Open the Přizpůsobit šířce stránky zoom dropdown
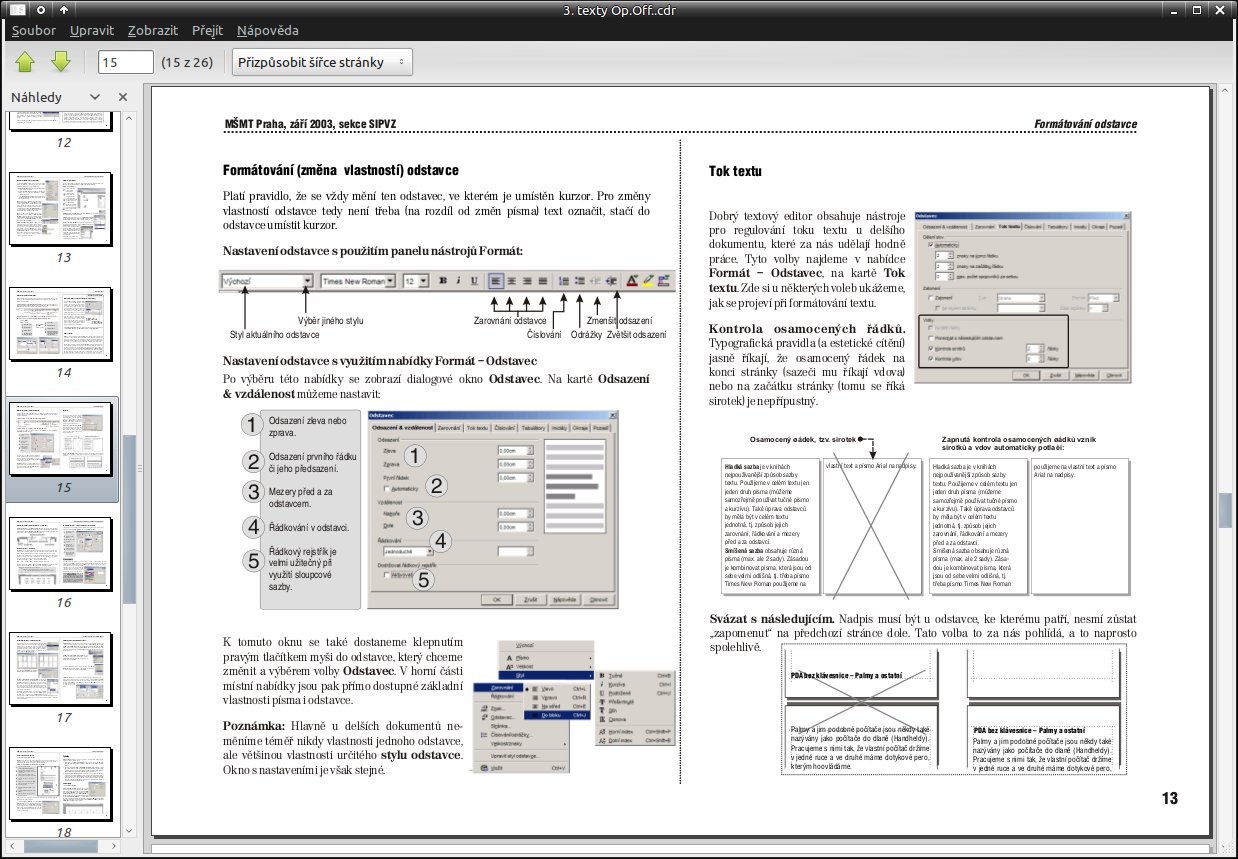 pos(322,62)
